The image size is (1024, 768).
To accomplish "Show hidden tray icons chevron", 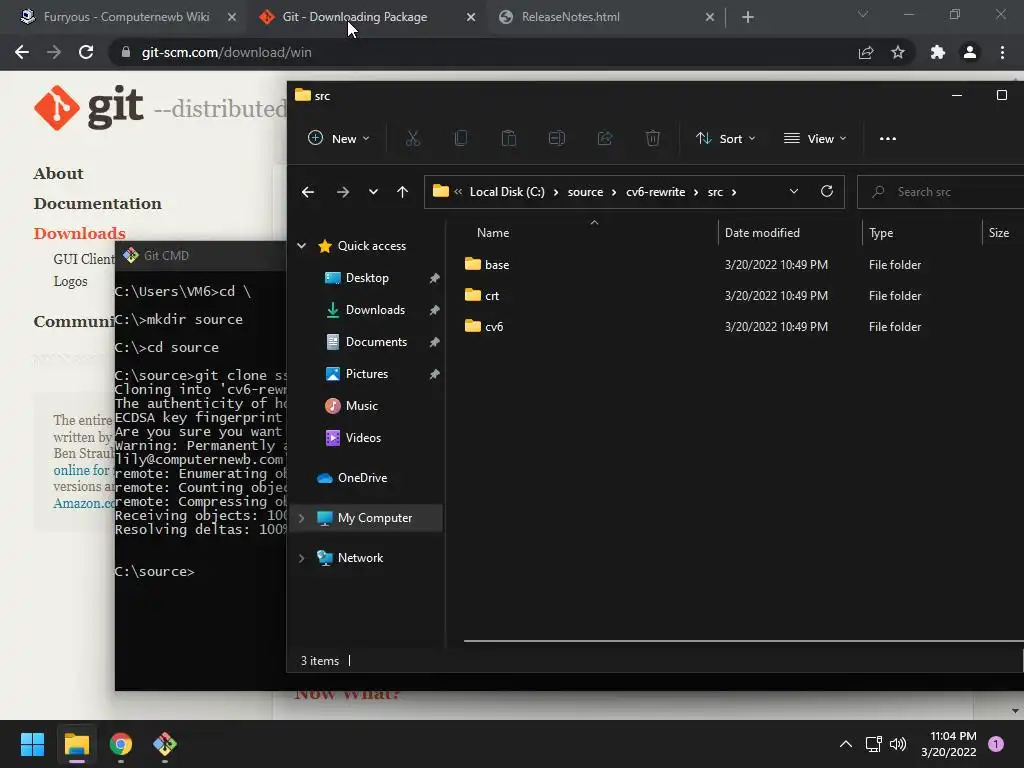I will coord(846,744).
